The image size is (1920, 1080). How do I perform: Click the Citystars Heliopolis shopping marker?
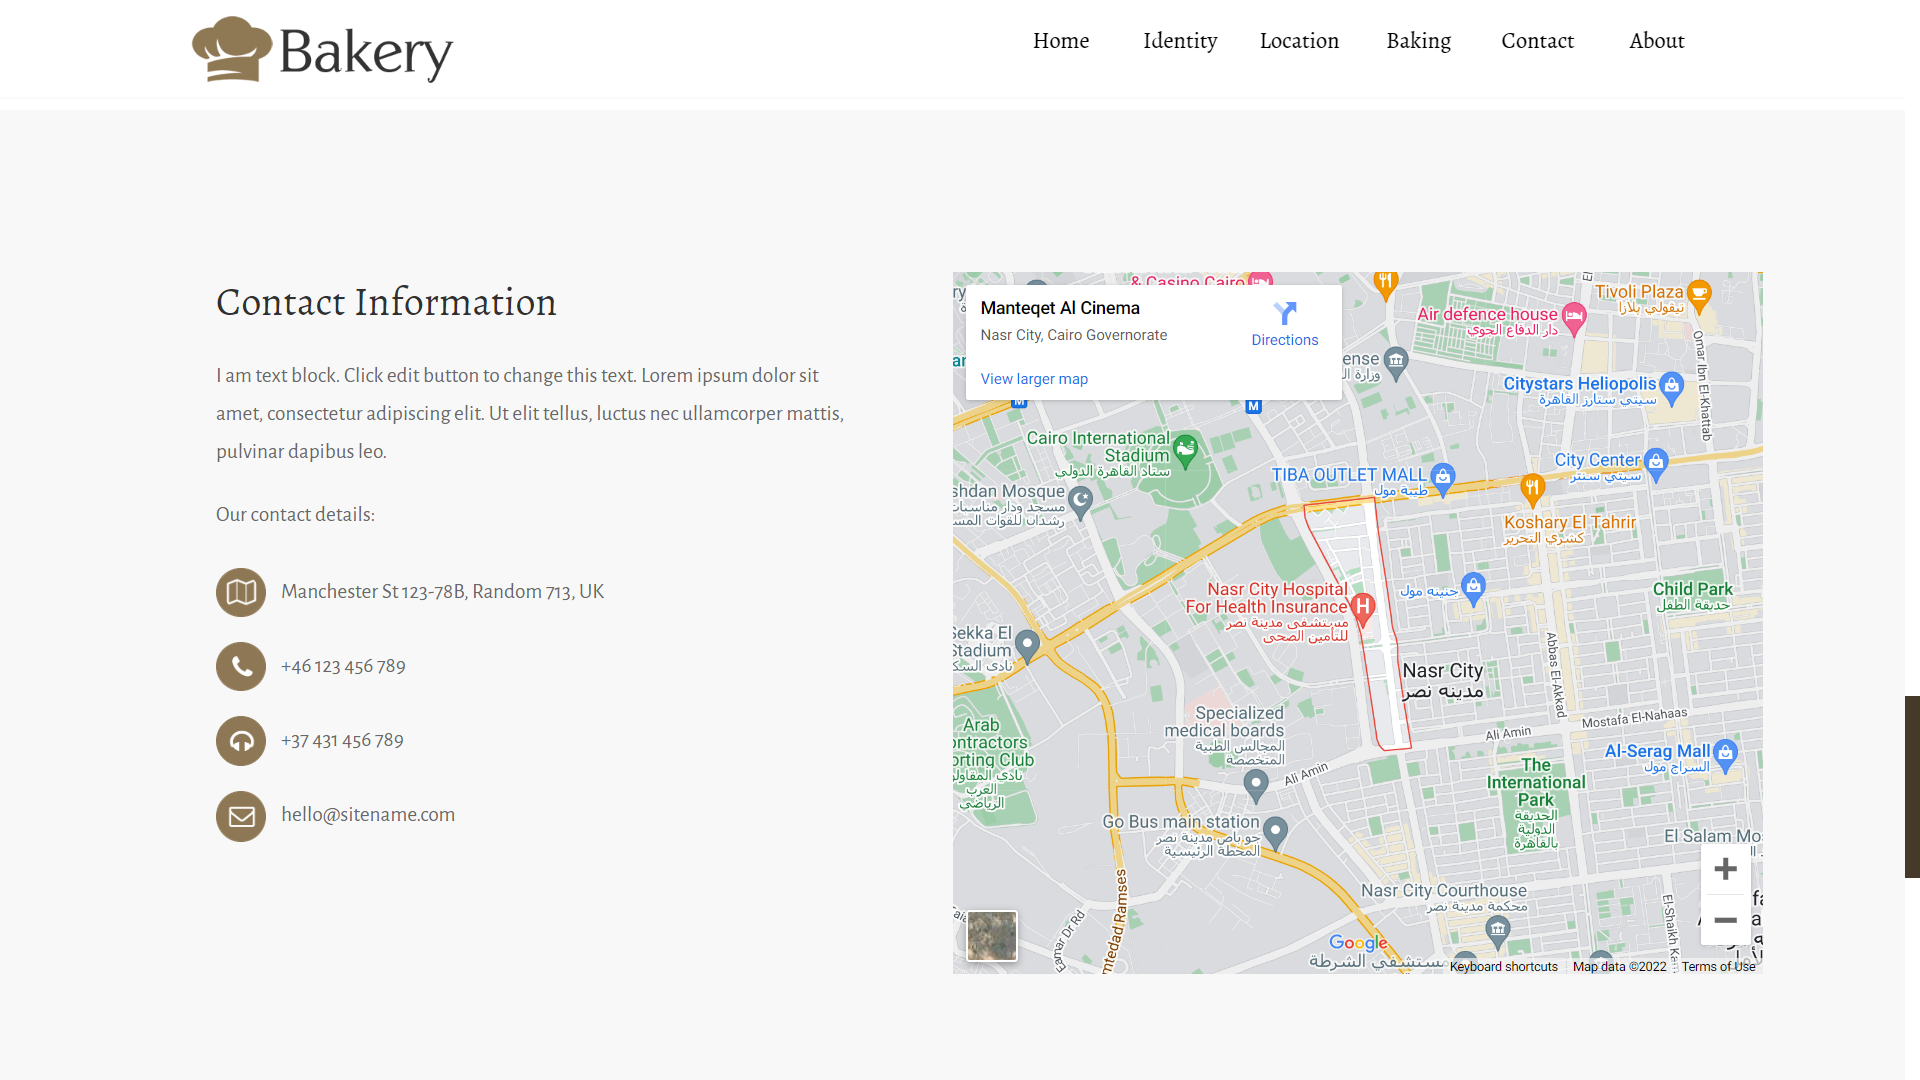click(1671, 387)
